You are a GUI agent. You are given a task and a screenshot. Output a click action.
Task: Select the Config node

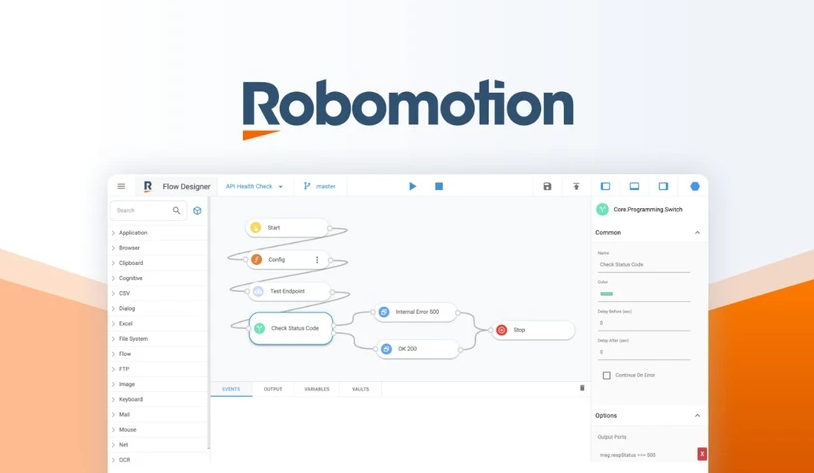click(288, 260)
